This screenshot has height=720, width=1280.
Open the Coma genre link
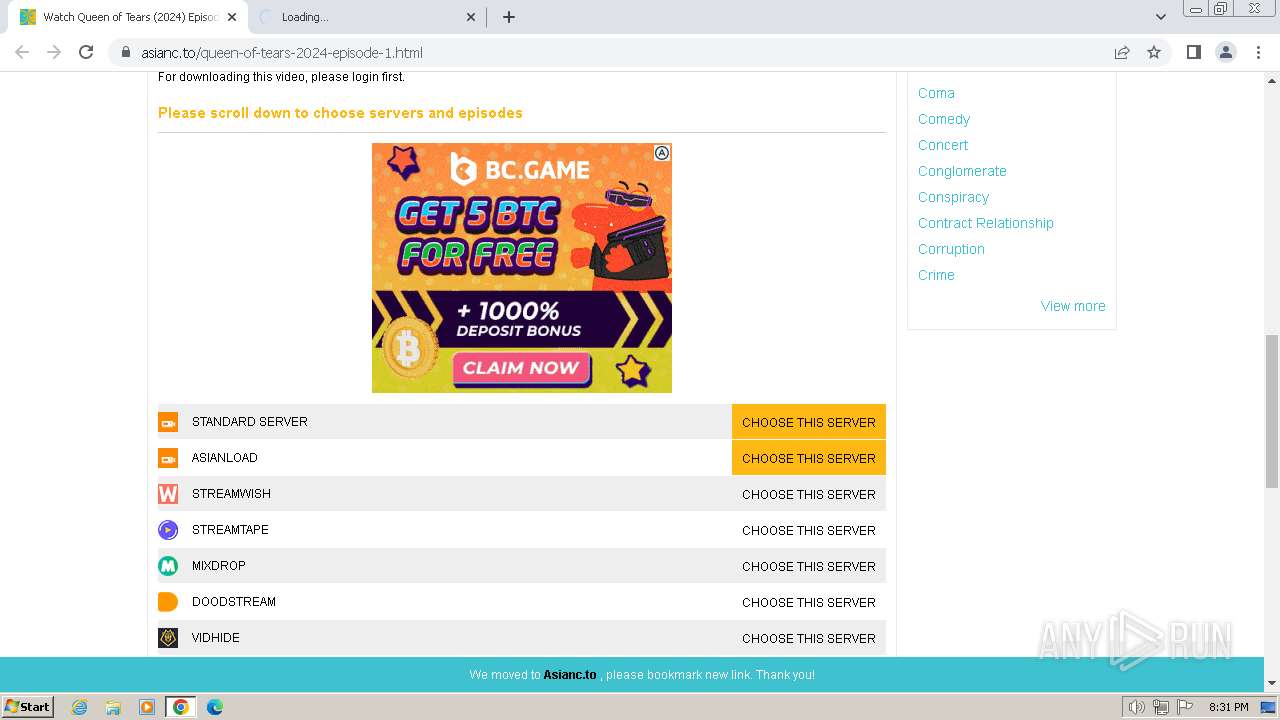pos(936,93)
